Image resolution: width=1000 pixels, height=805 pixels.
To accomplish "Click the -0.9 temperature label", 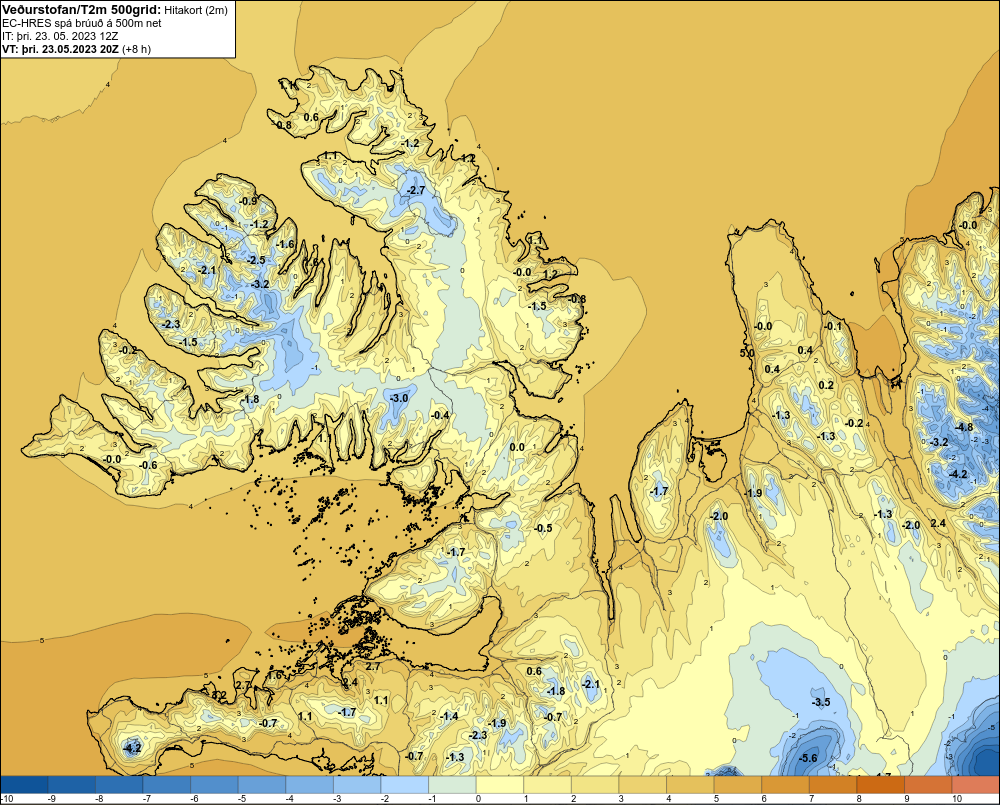I will point(247,202).
